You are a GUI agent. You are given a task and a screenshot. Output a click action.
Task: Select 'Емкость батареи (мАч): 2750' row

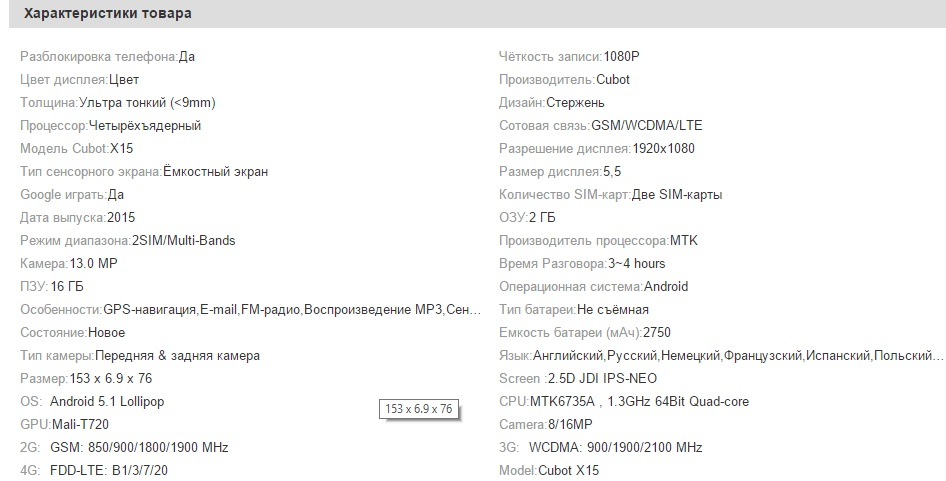coord(585,333)
